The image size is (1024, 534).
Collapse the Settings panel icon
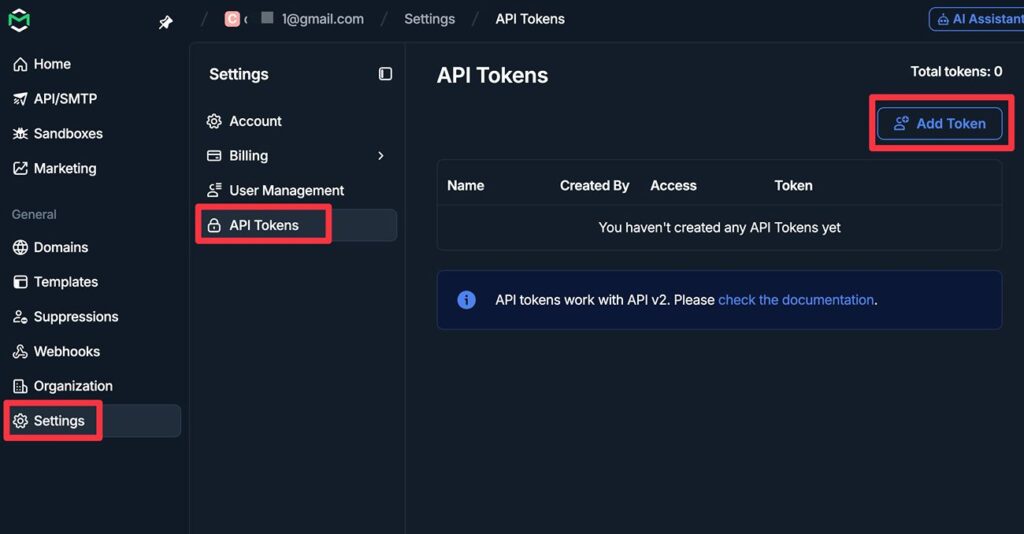click(x=385, y=74)
